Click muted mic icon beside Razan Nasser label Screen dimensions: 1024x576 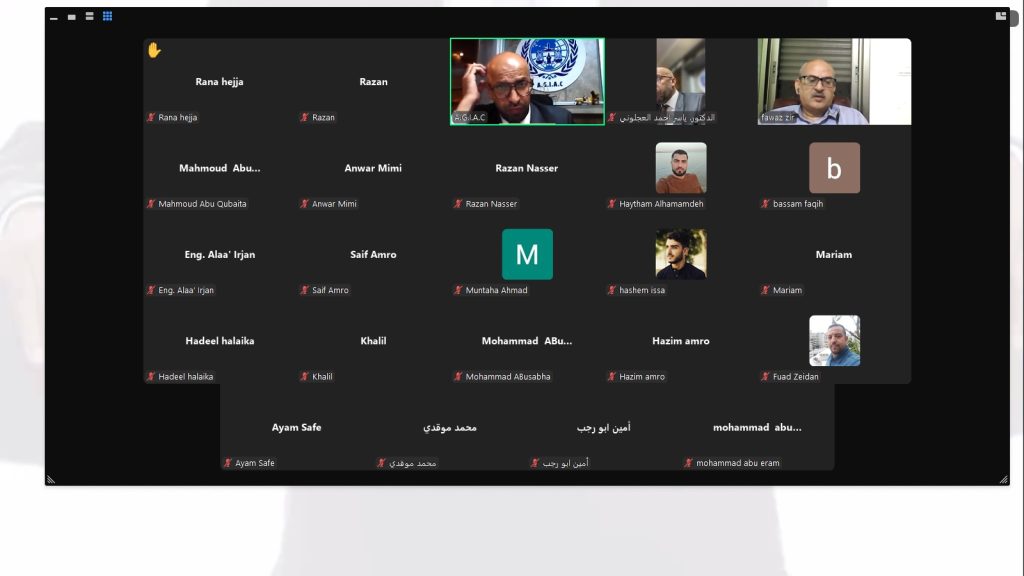pyautogui.click(x=458, y=204)
